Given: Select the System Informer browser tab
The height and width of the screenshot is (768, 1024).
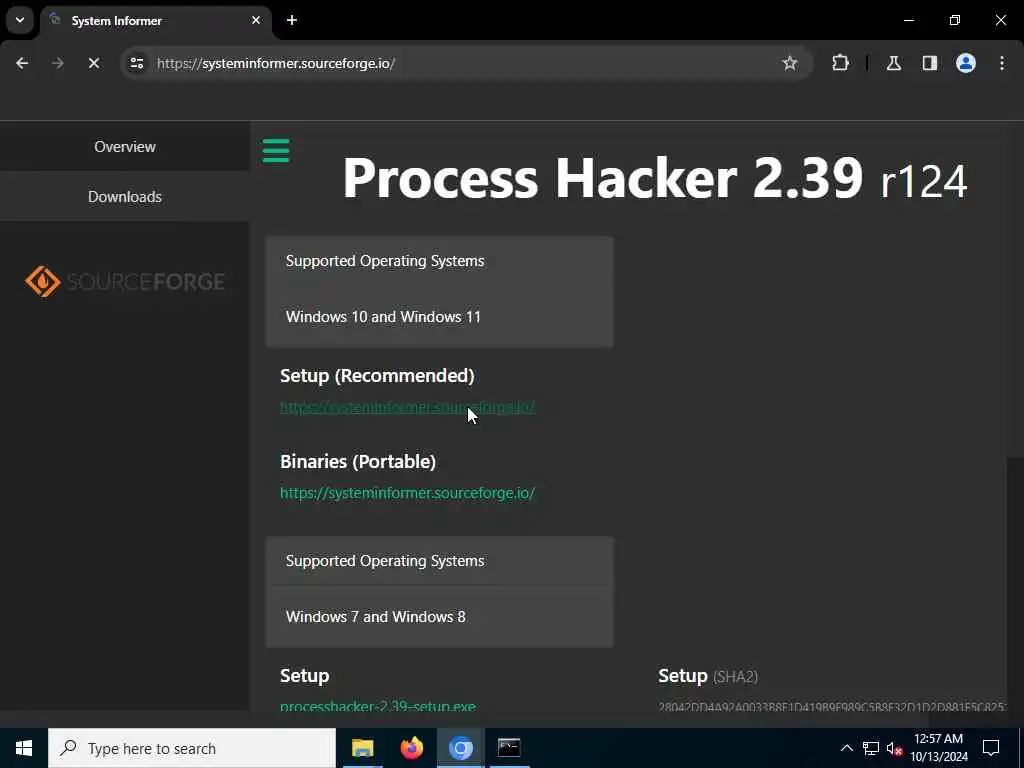Looking at the screenshot, I should click(x=156, y=21).
